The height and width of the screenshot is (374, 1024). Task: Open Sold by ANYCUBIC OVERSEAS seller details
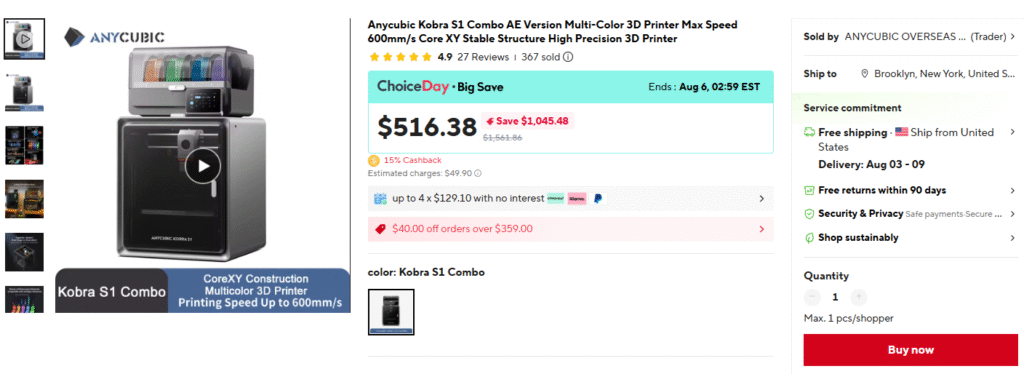tap(910, 37)
